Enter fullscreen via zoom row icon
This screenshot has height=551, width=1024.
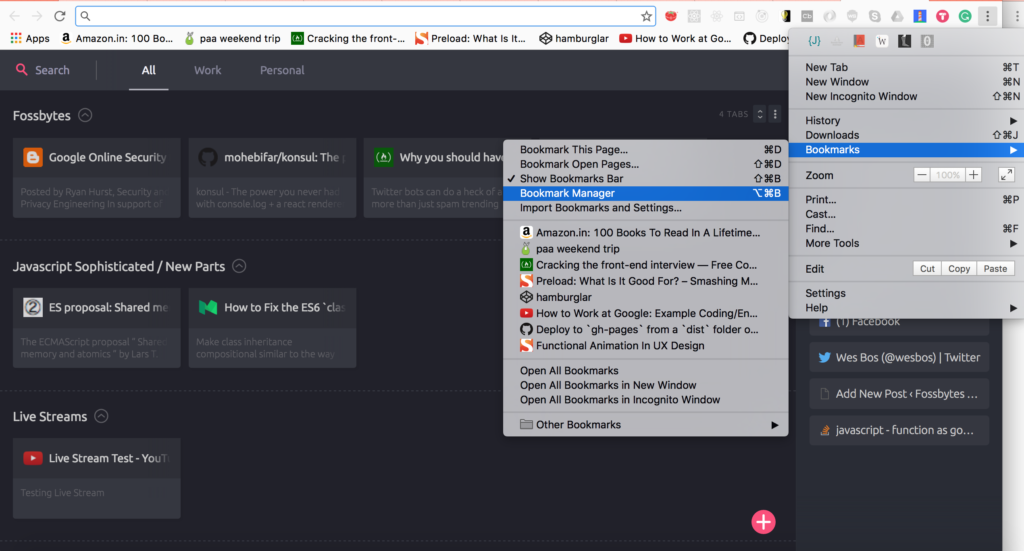(x=1006, y=175)
